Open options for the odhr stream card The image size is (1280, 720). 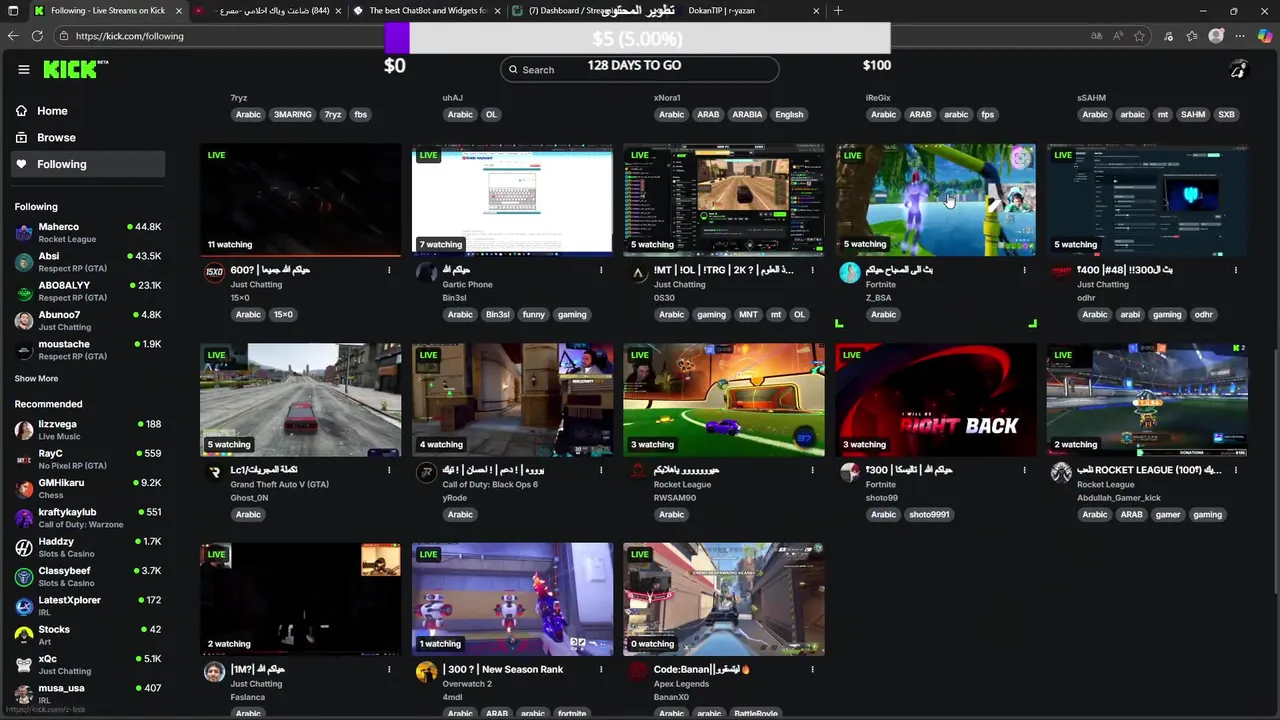(x=1236, y=270)
